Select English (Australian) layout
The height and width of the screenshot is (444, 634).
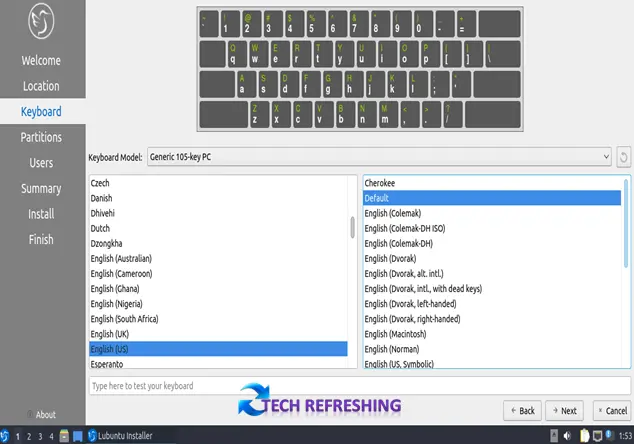point(218,258)
